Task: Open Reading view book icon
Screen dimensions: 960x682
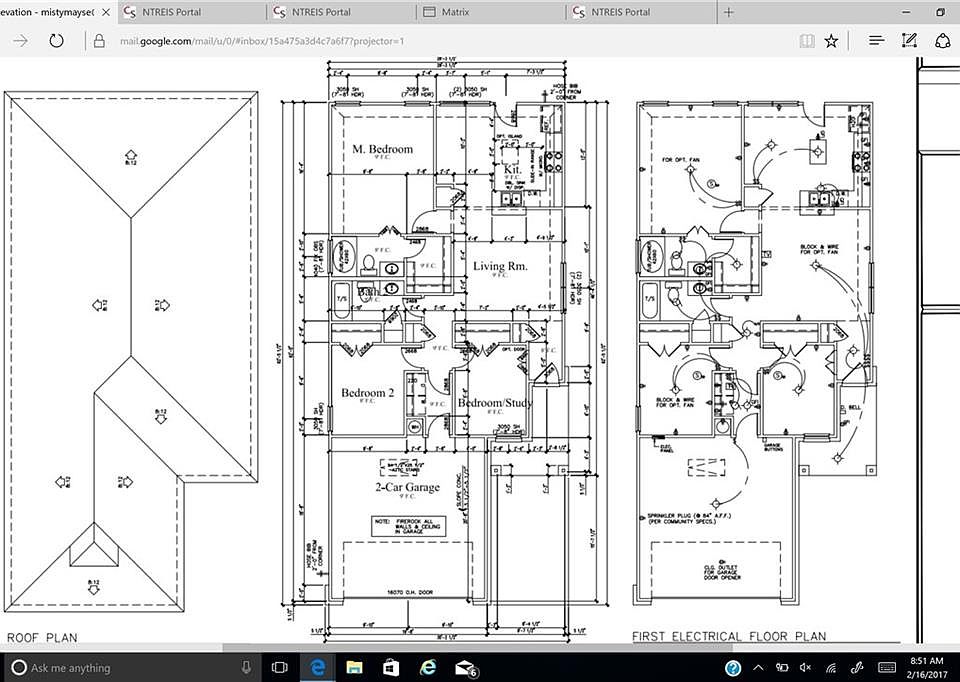Action: click(x=807, y=41)
